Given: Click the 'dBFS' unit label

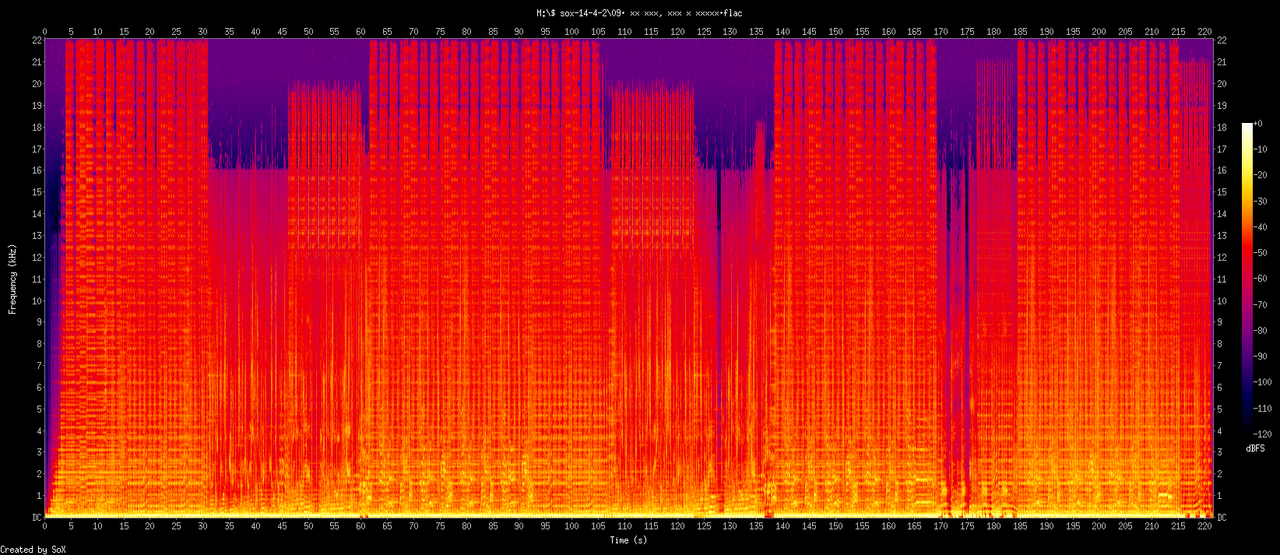Looking at the screenshot, I should [x=1254, y=448].
